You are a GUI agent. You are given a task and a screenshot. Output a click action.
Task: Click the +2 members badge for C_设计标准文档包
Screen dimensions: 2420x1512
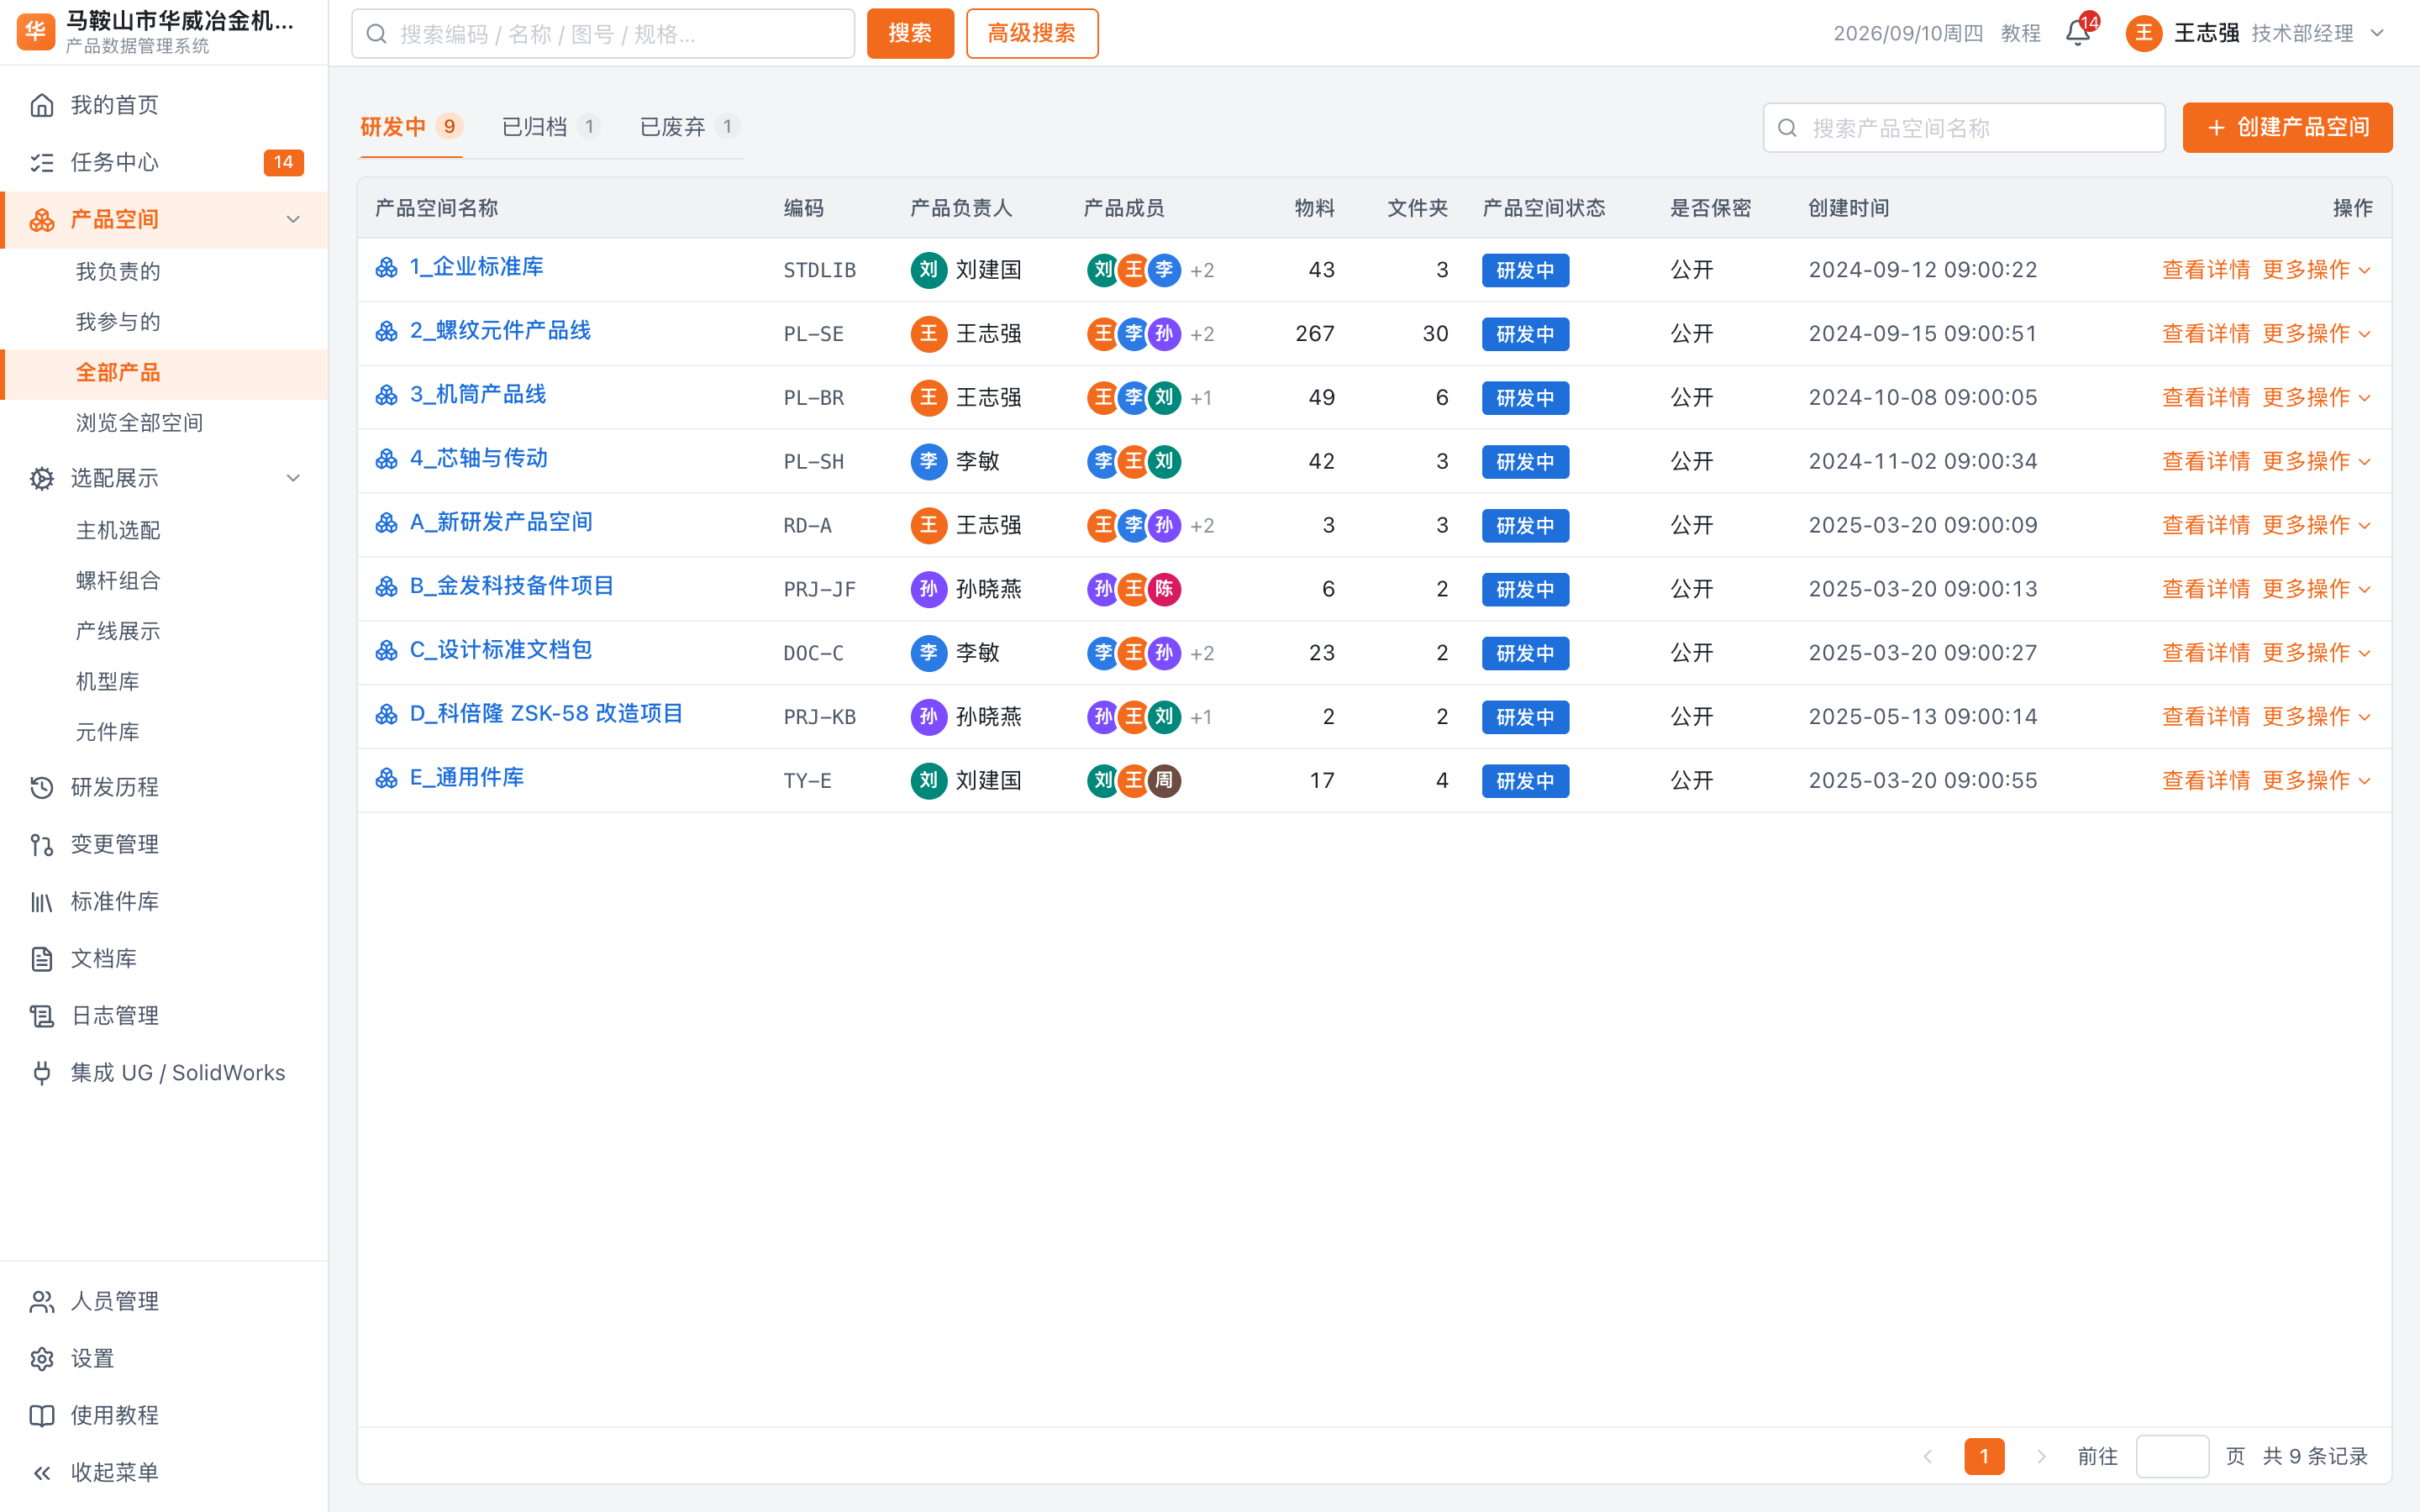pos(1202,654)
